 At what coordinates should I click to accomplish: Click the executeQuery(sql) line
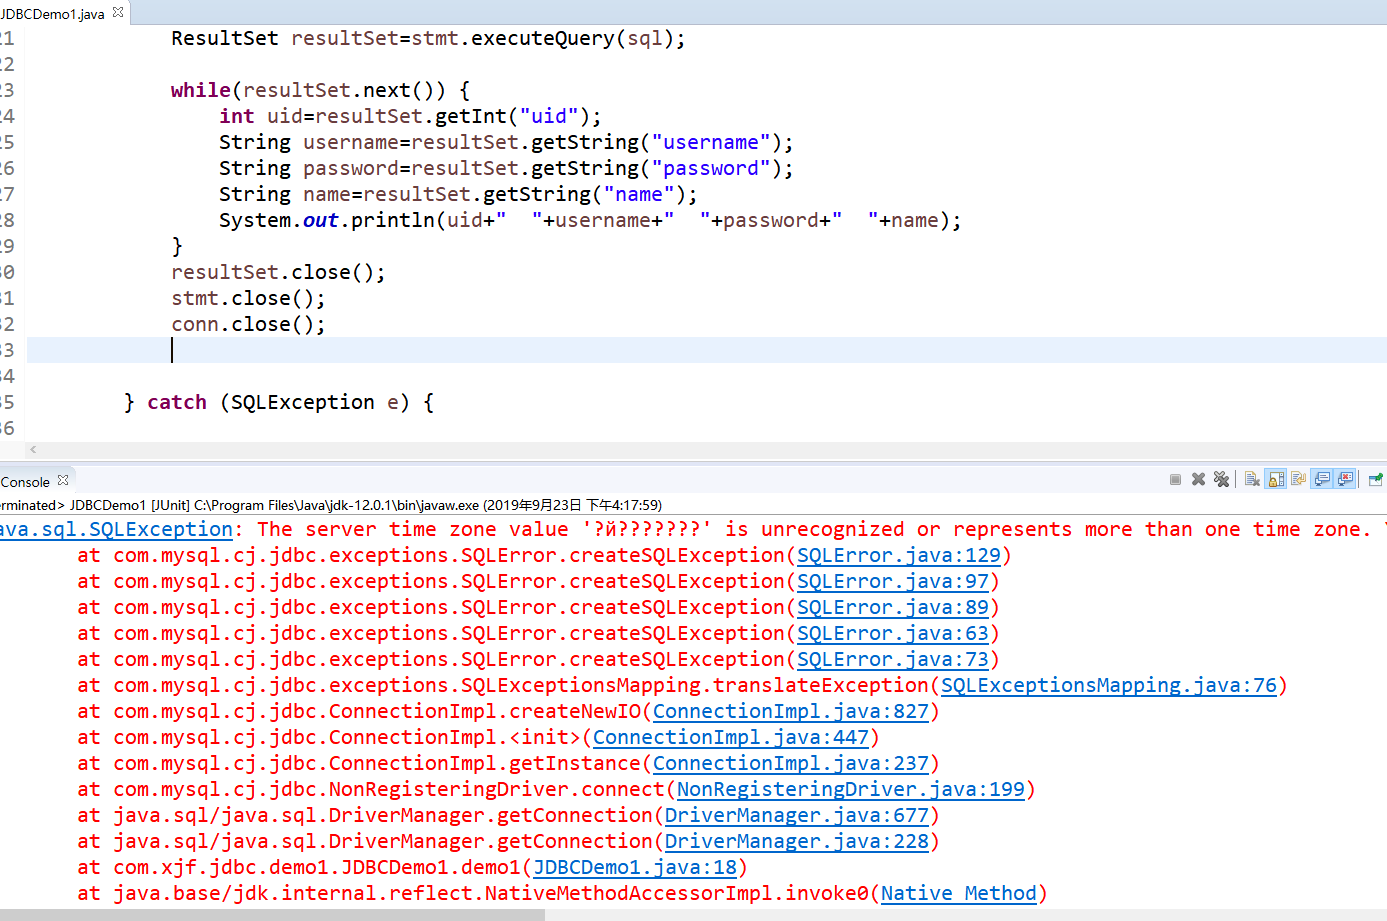click(x=428, y=38)
